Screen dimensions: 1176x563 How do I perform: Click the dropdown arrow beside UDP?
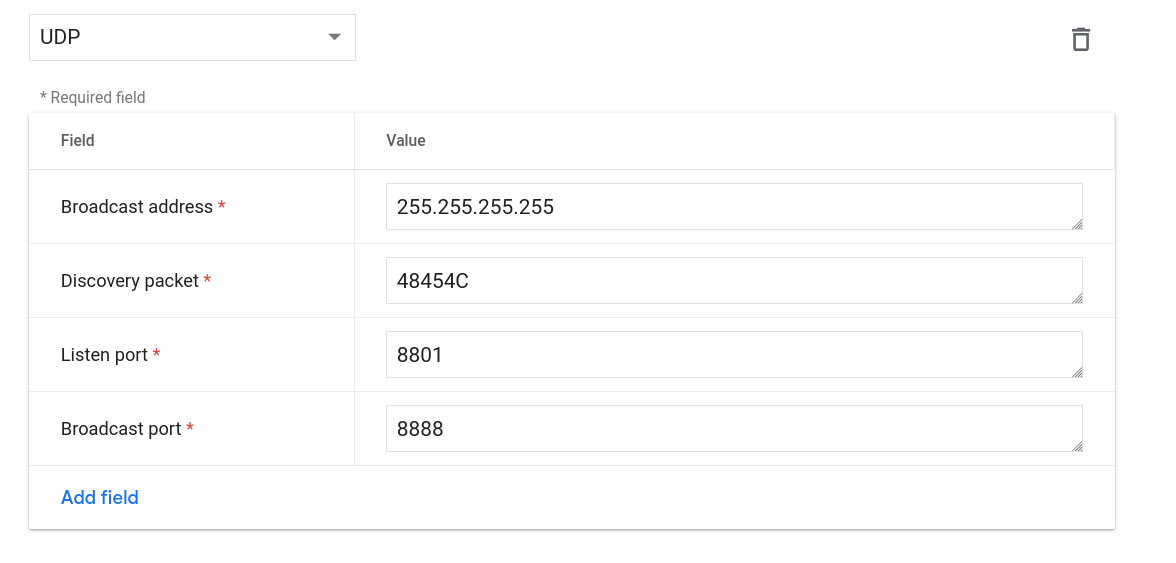pyautogui.click(x=334, y=37)
